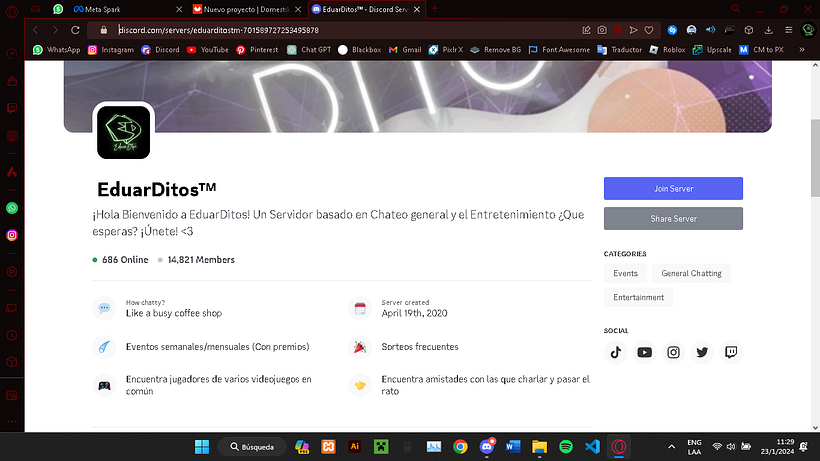
Task: Open Spotify from the taskbar
Action: point(566,447)
